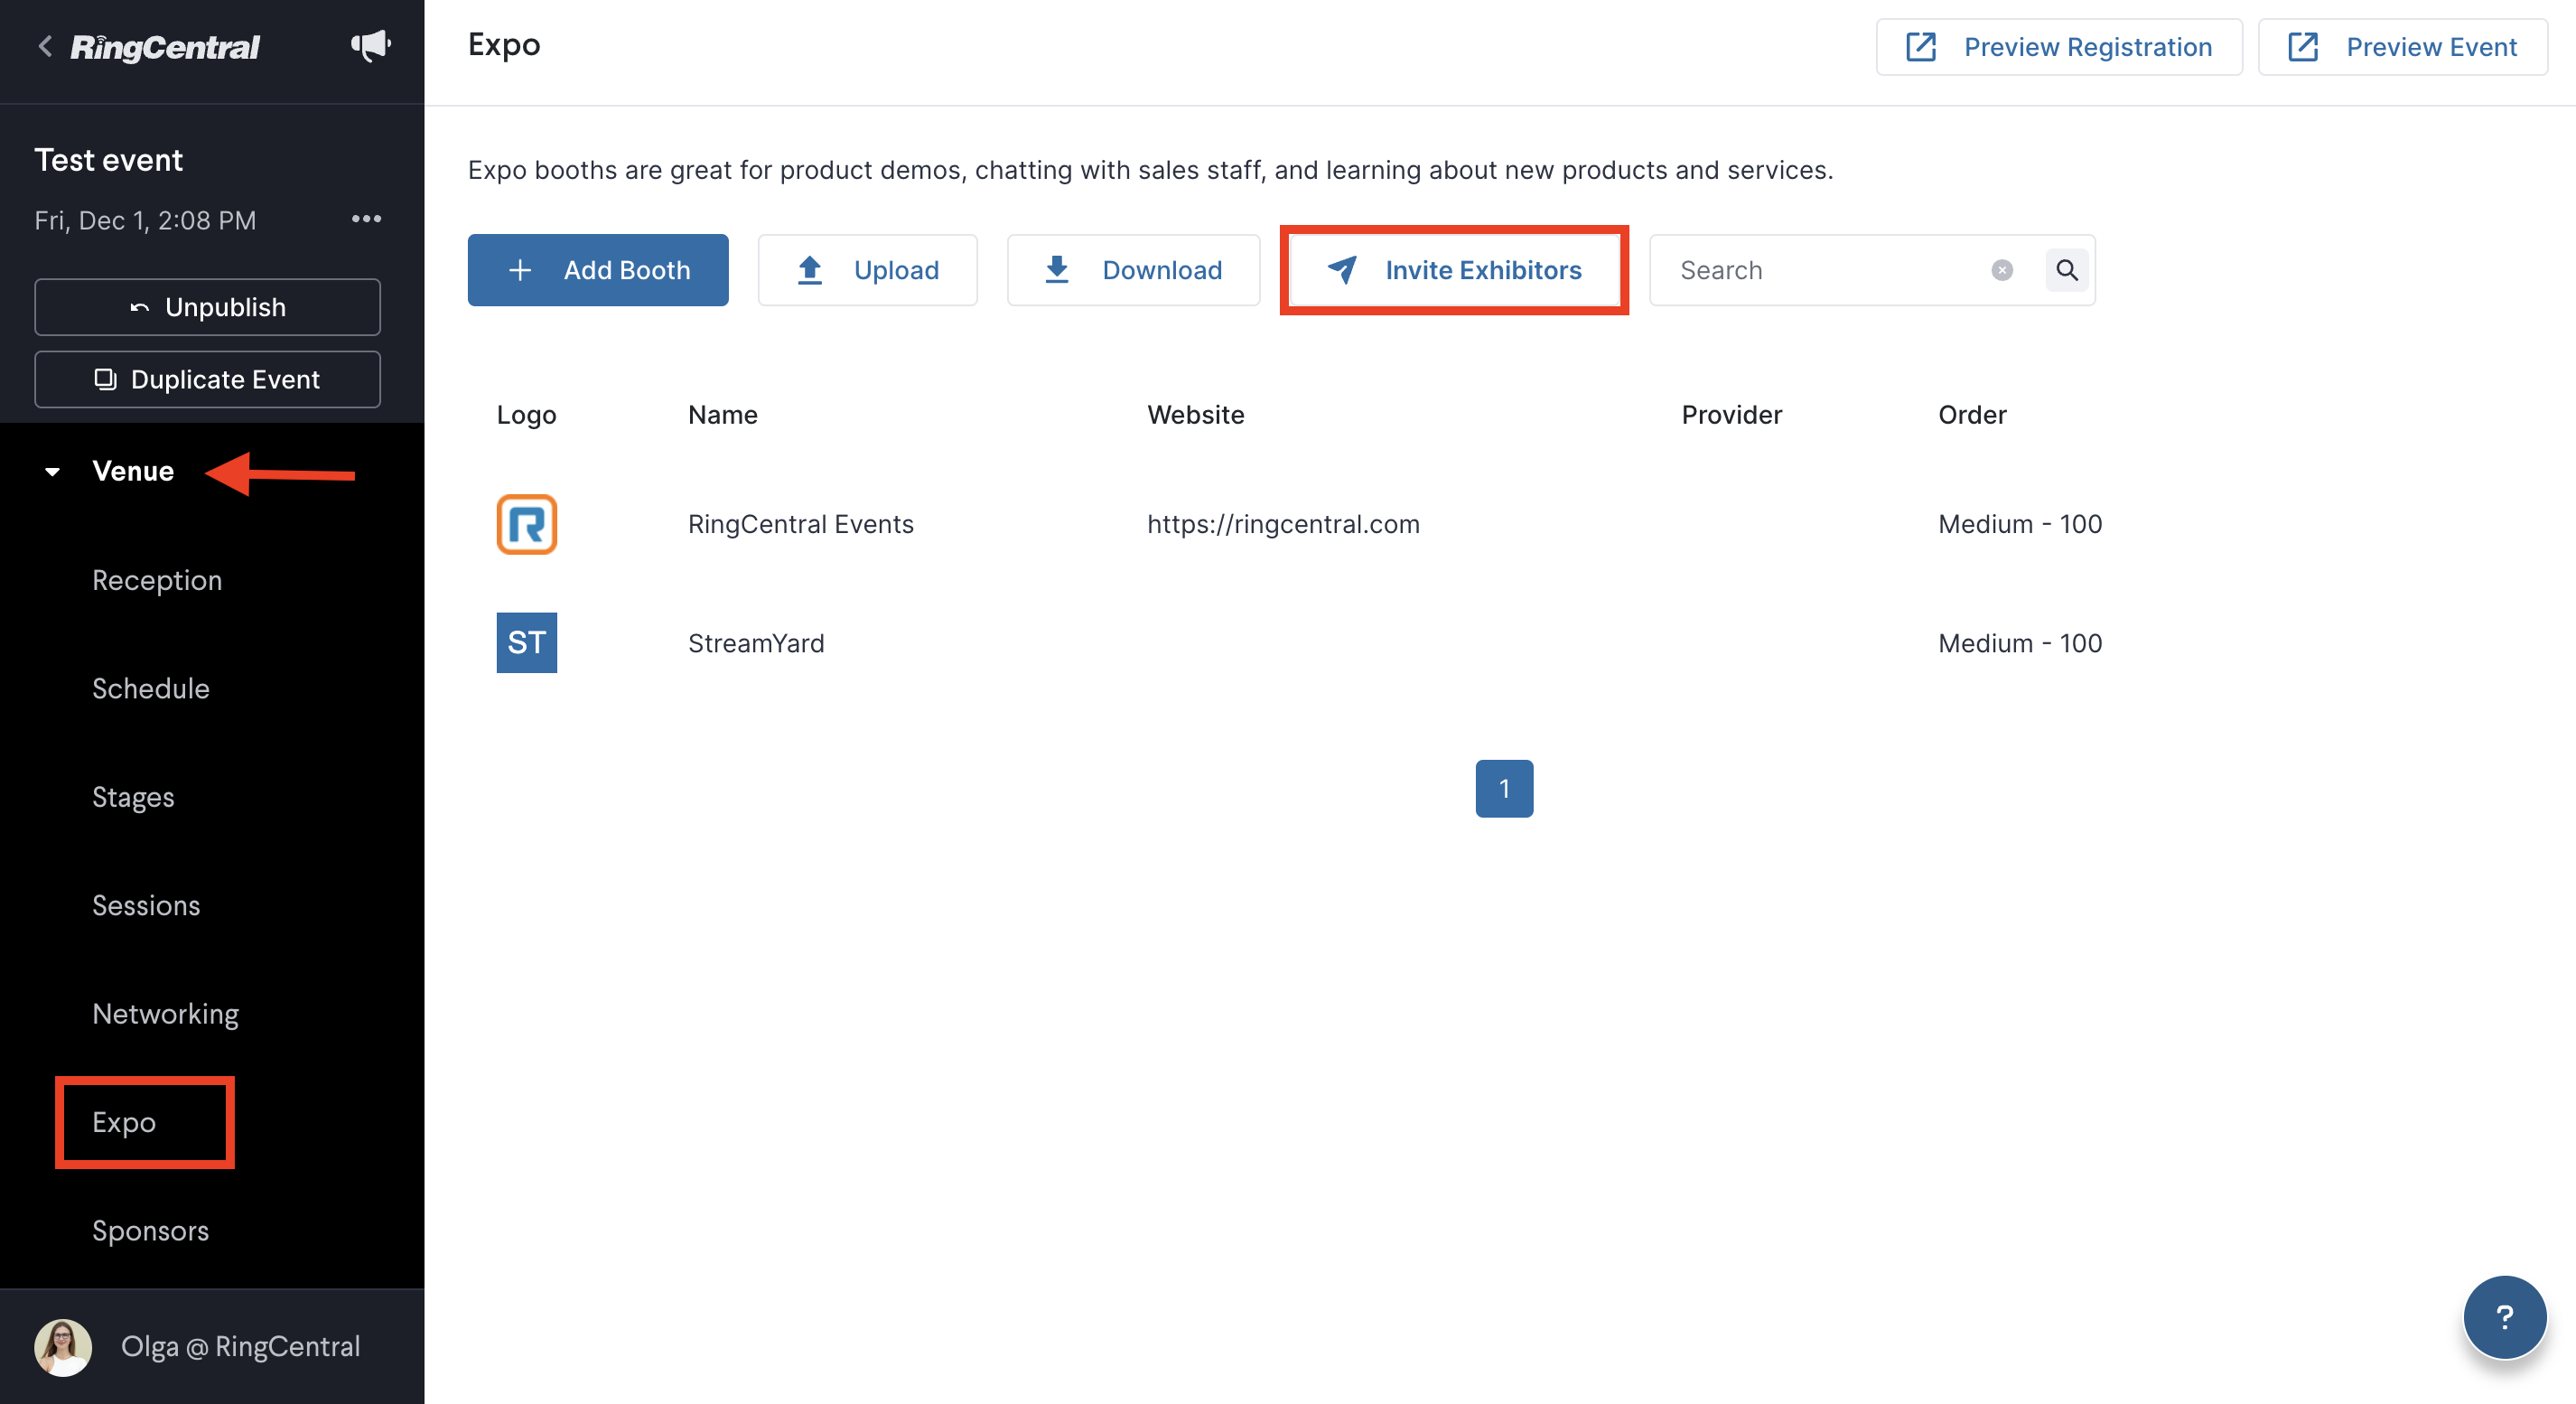The width and height of the screenshot is (2576, 1404).
Task: Open Preview Event
Action: click(2402, 47)
